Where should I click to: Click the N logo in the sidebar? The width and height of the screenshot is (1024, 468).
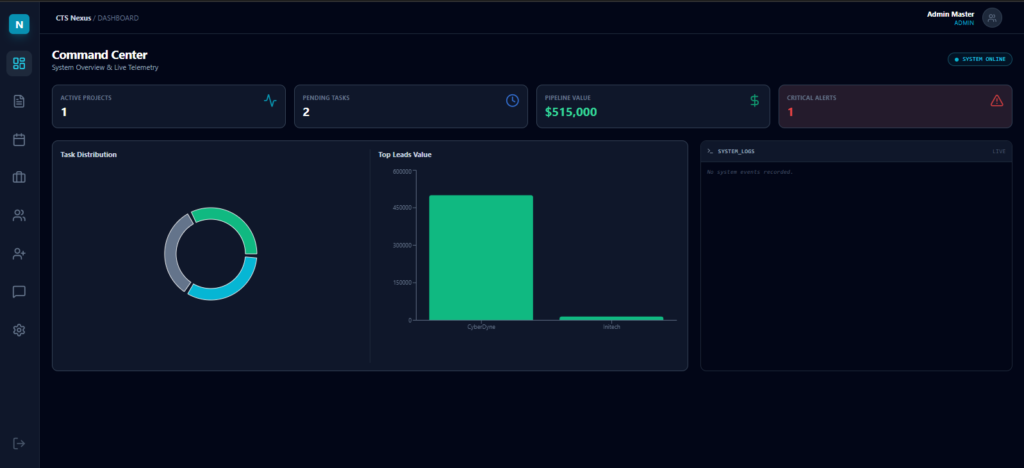pos(19,23)
